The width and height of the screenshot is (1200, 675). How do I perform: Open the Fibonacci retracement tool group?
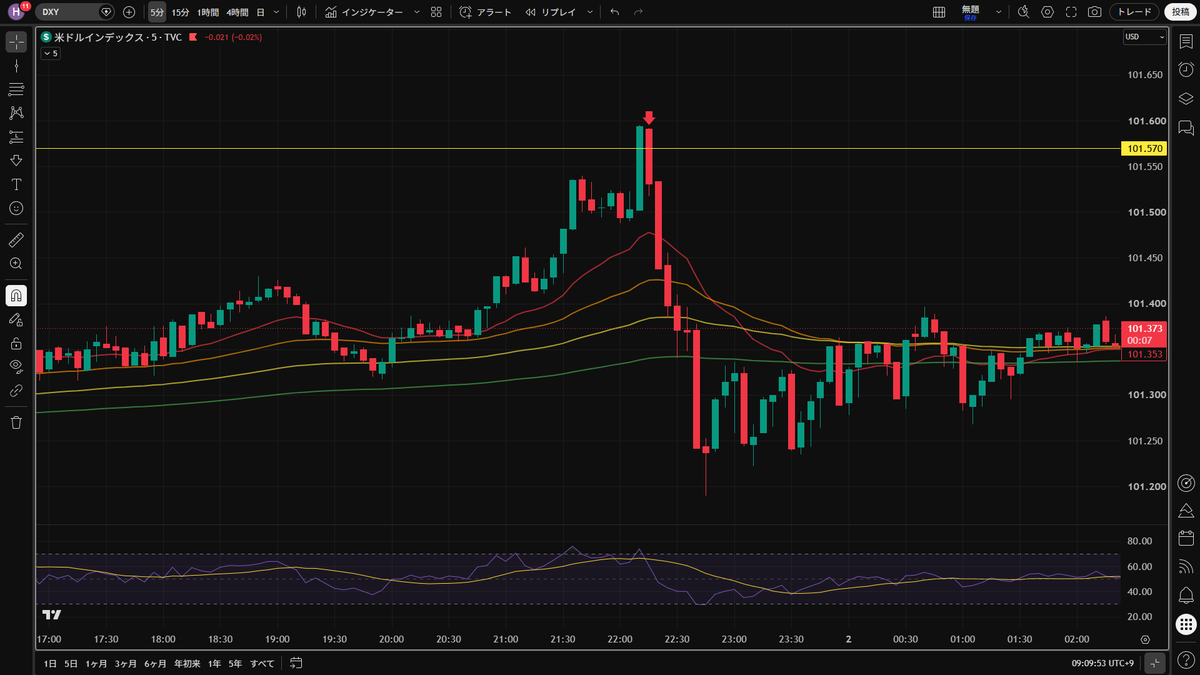click(16, 89)
